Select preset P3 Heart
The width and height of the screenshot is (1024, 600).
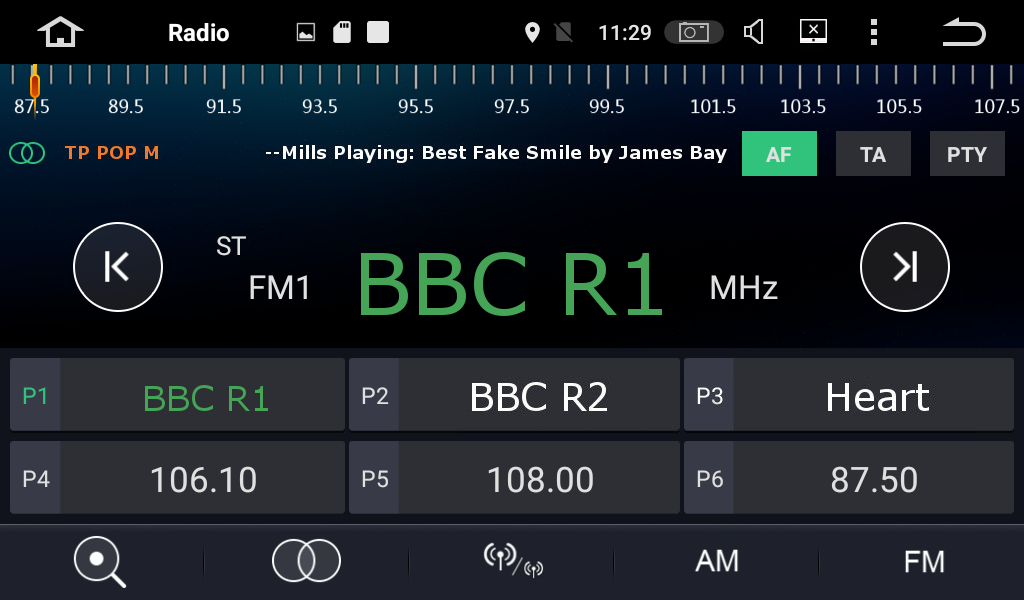point(849,395)
